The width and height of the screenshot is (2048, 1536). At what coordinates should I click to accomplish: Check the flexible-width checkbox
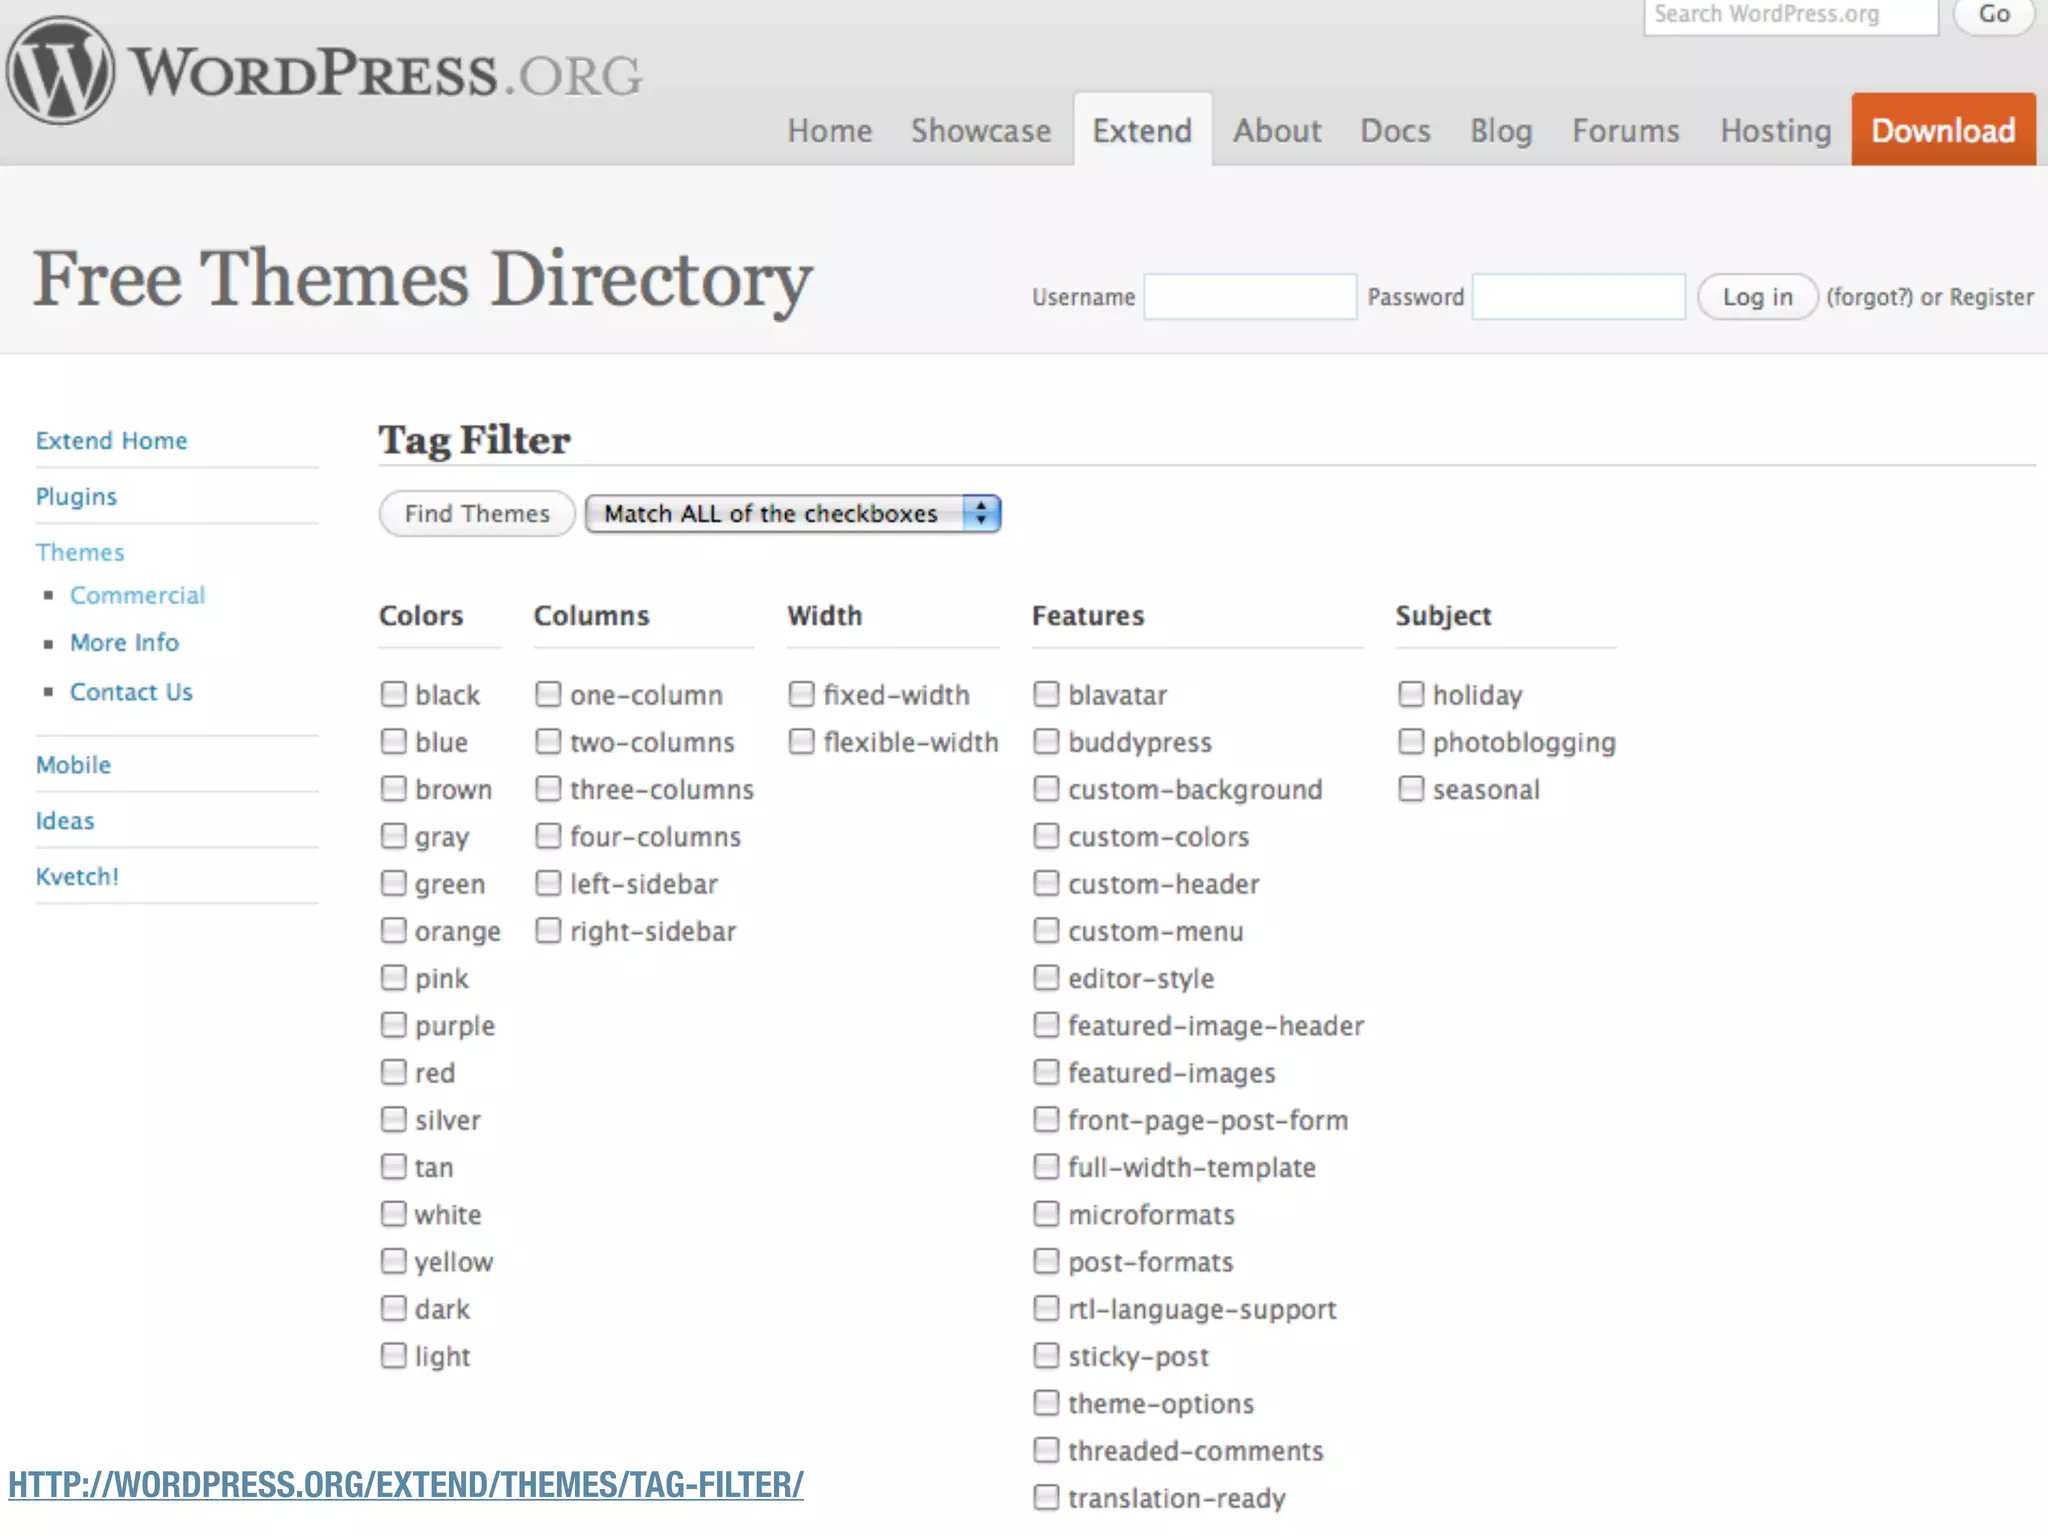tap(802, 741)
